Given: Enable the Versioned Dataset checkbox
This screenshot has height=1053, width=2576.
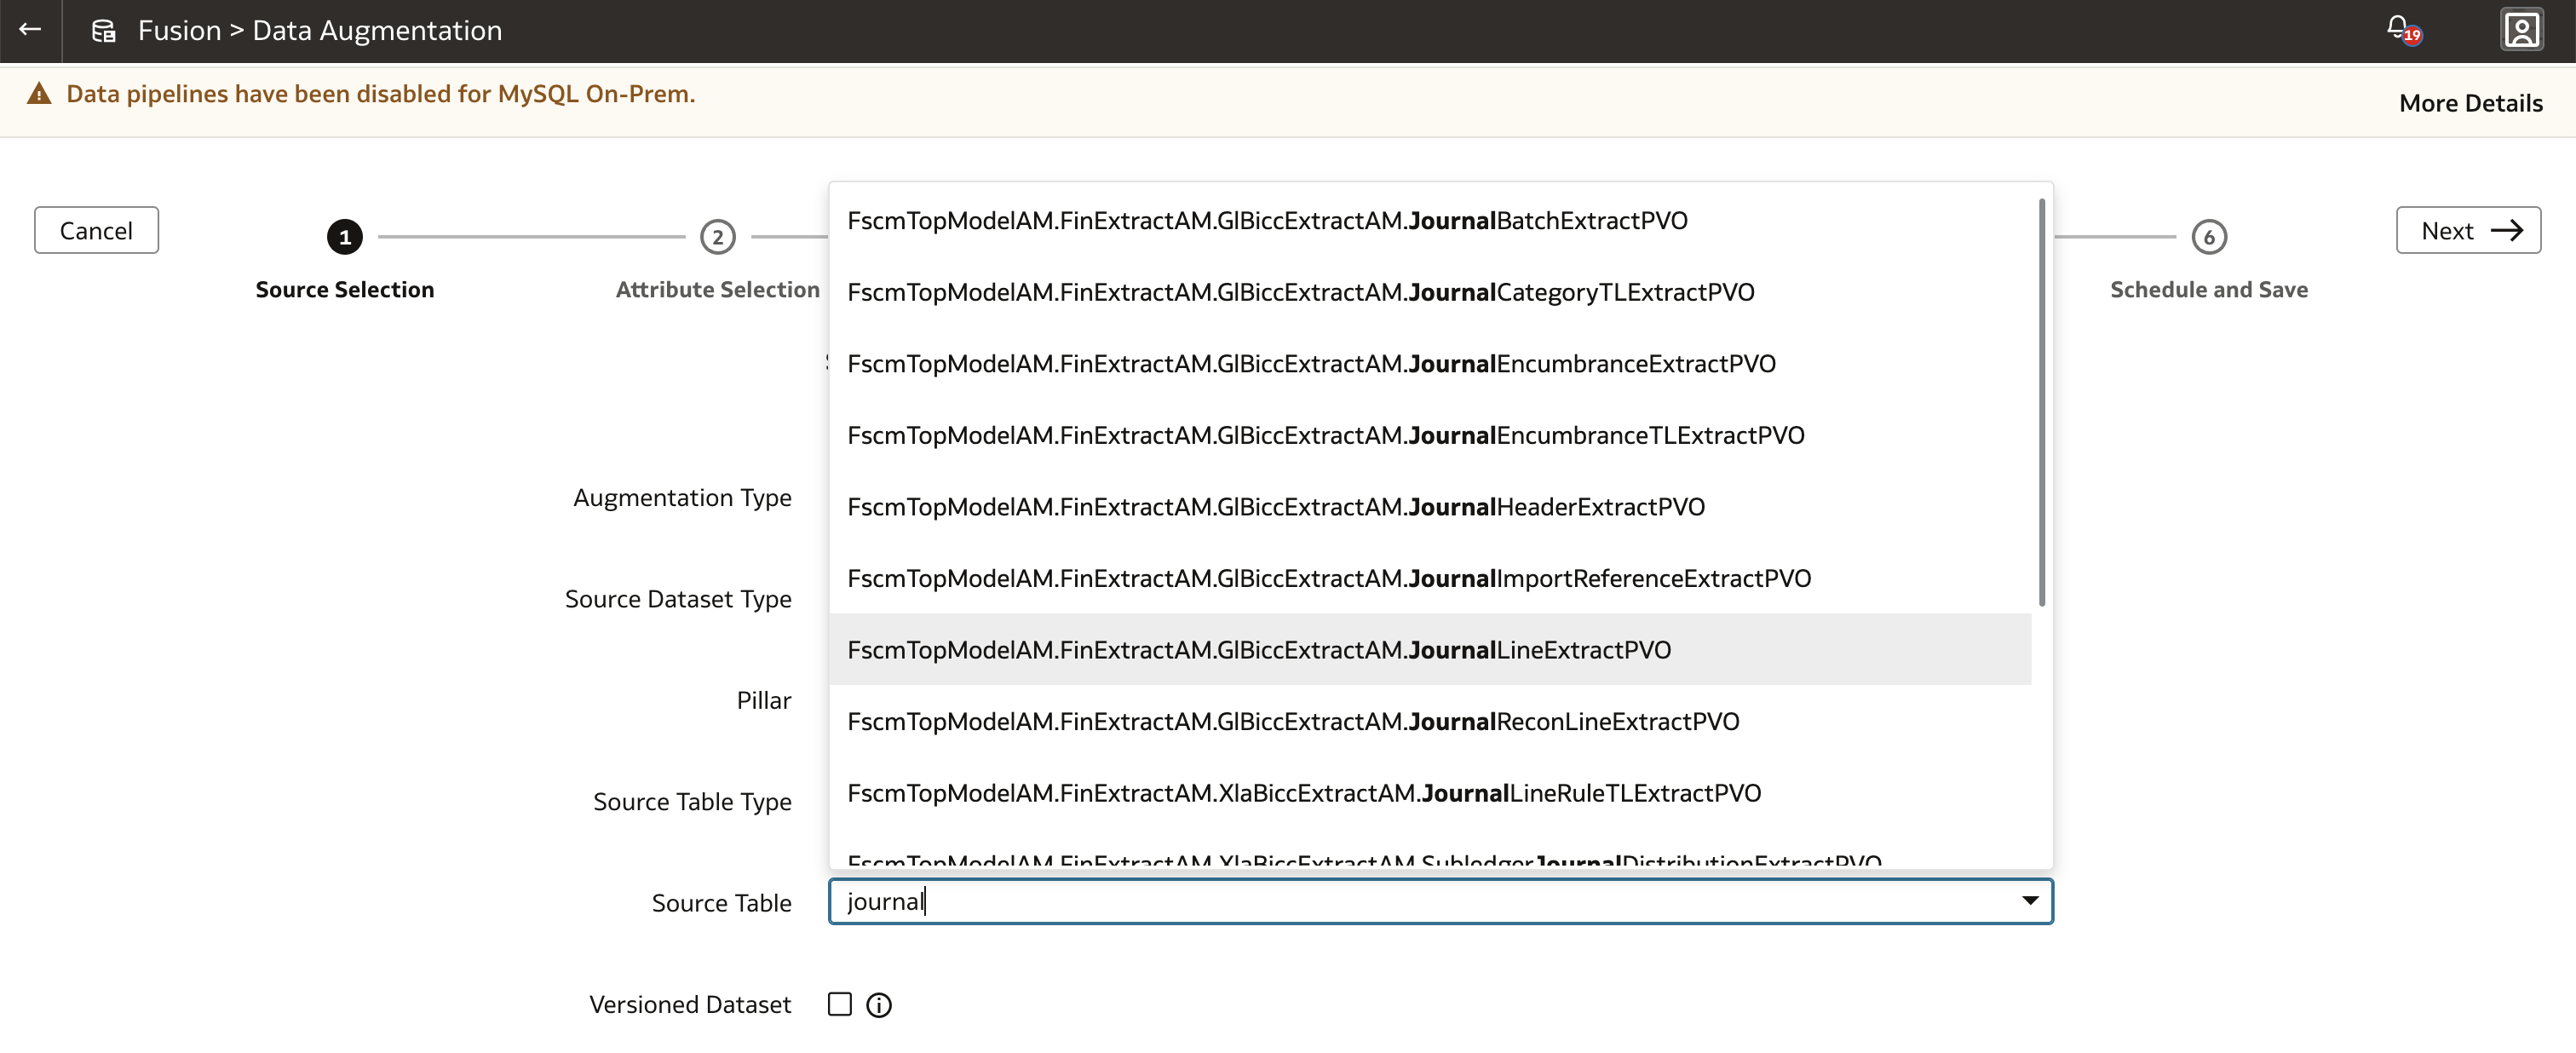Looking at the screenshot, I should (x=839, y=1004).
